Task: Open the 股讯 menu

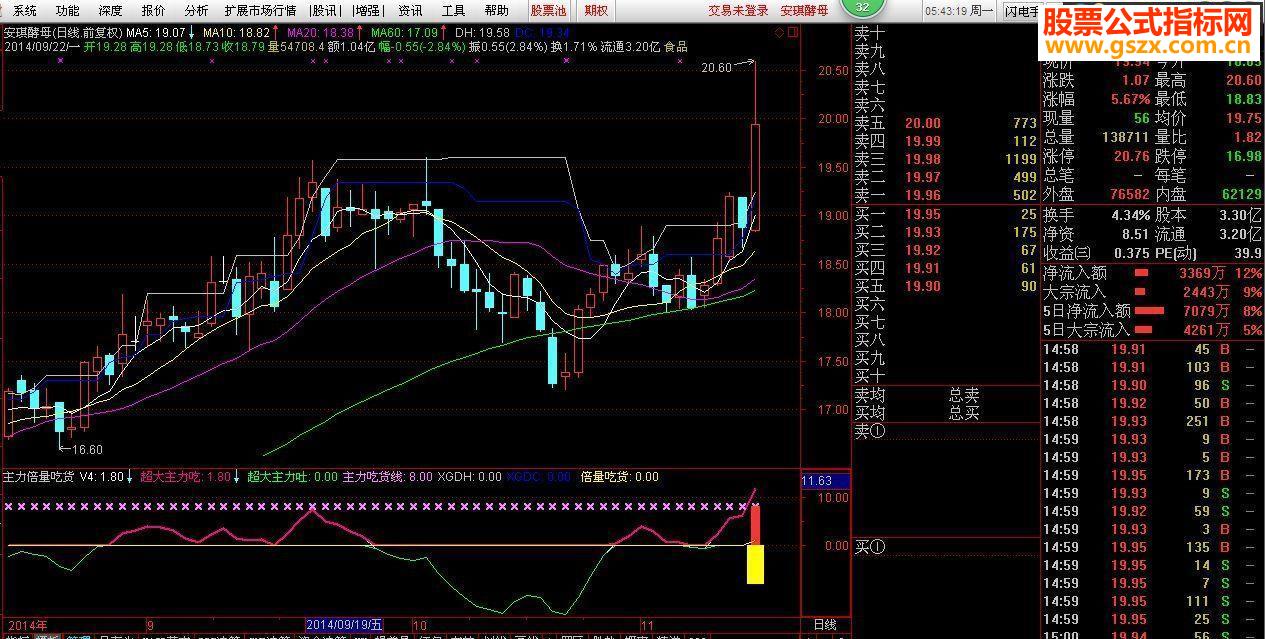Action: click(324, 10)
